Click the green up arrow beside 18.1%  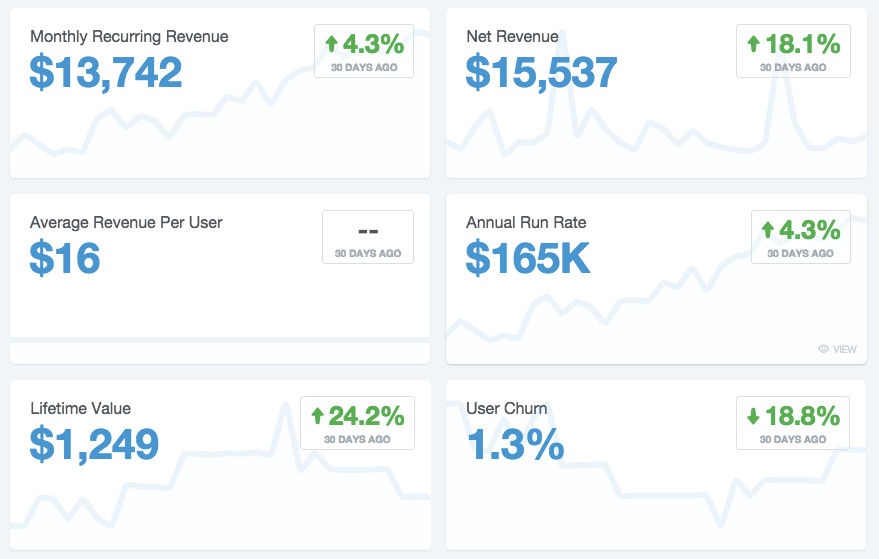click(753, 43)
